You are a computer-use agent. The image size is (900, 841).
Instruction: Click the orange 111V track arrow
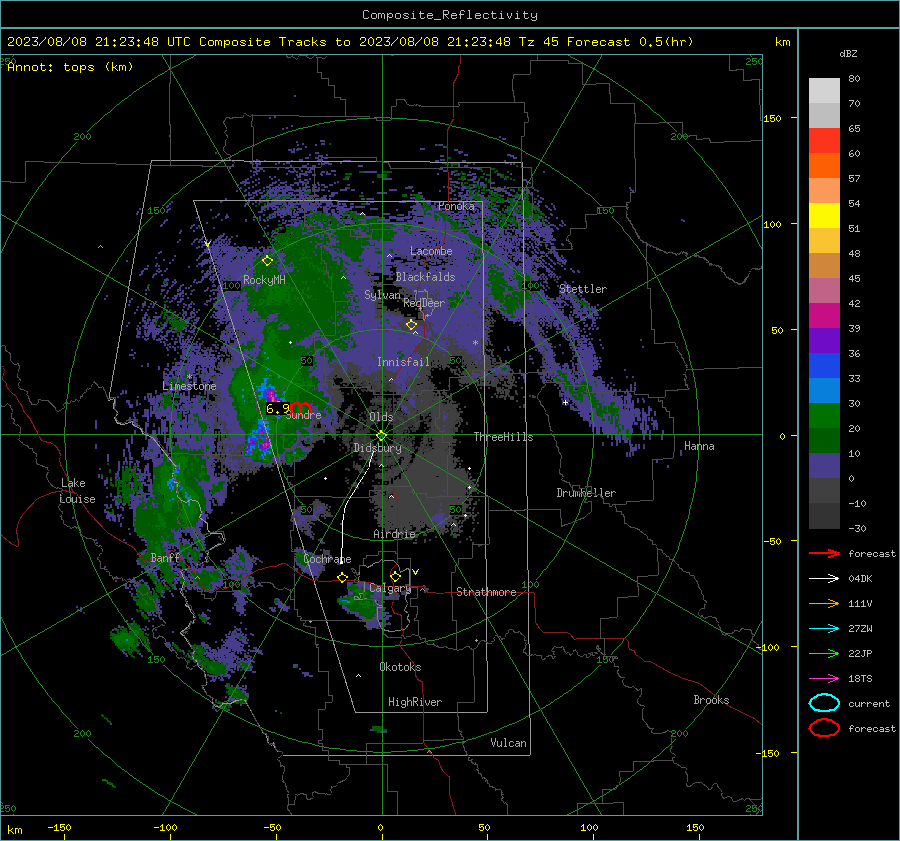824,603
